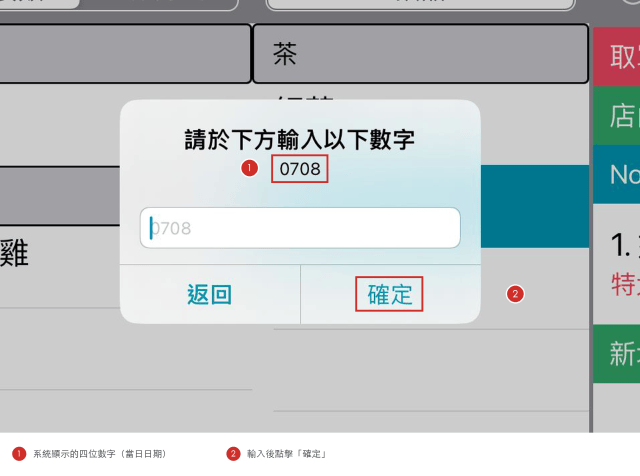This screenshot has width=640, height=476.
Task: Tap the green 店 button in sidebar
Action: [x=617, y=116]
